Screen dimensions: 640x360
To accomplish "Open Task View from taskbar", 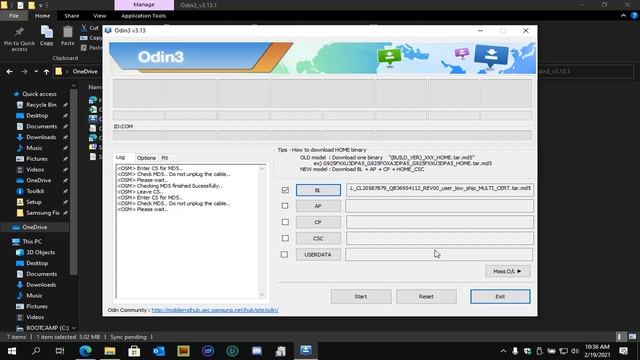I will click(x=60, y=351).
